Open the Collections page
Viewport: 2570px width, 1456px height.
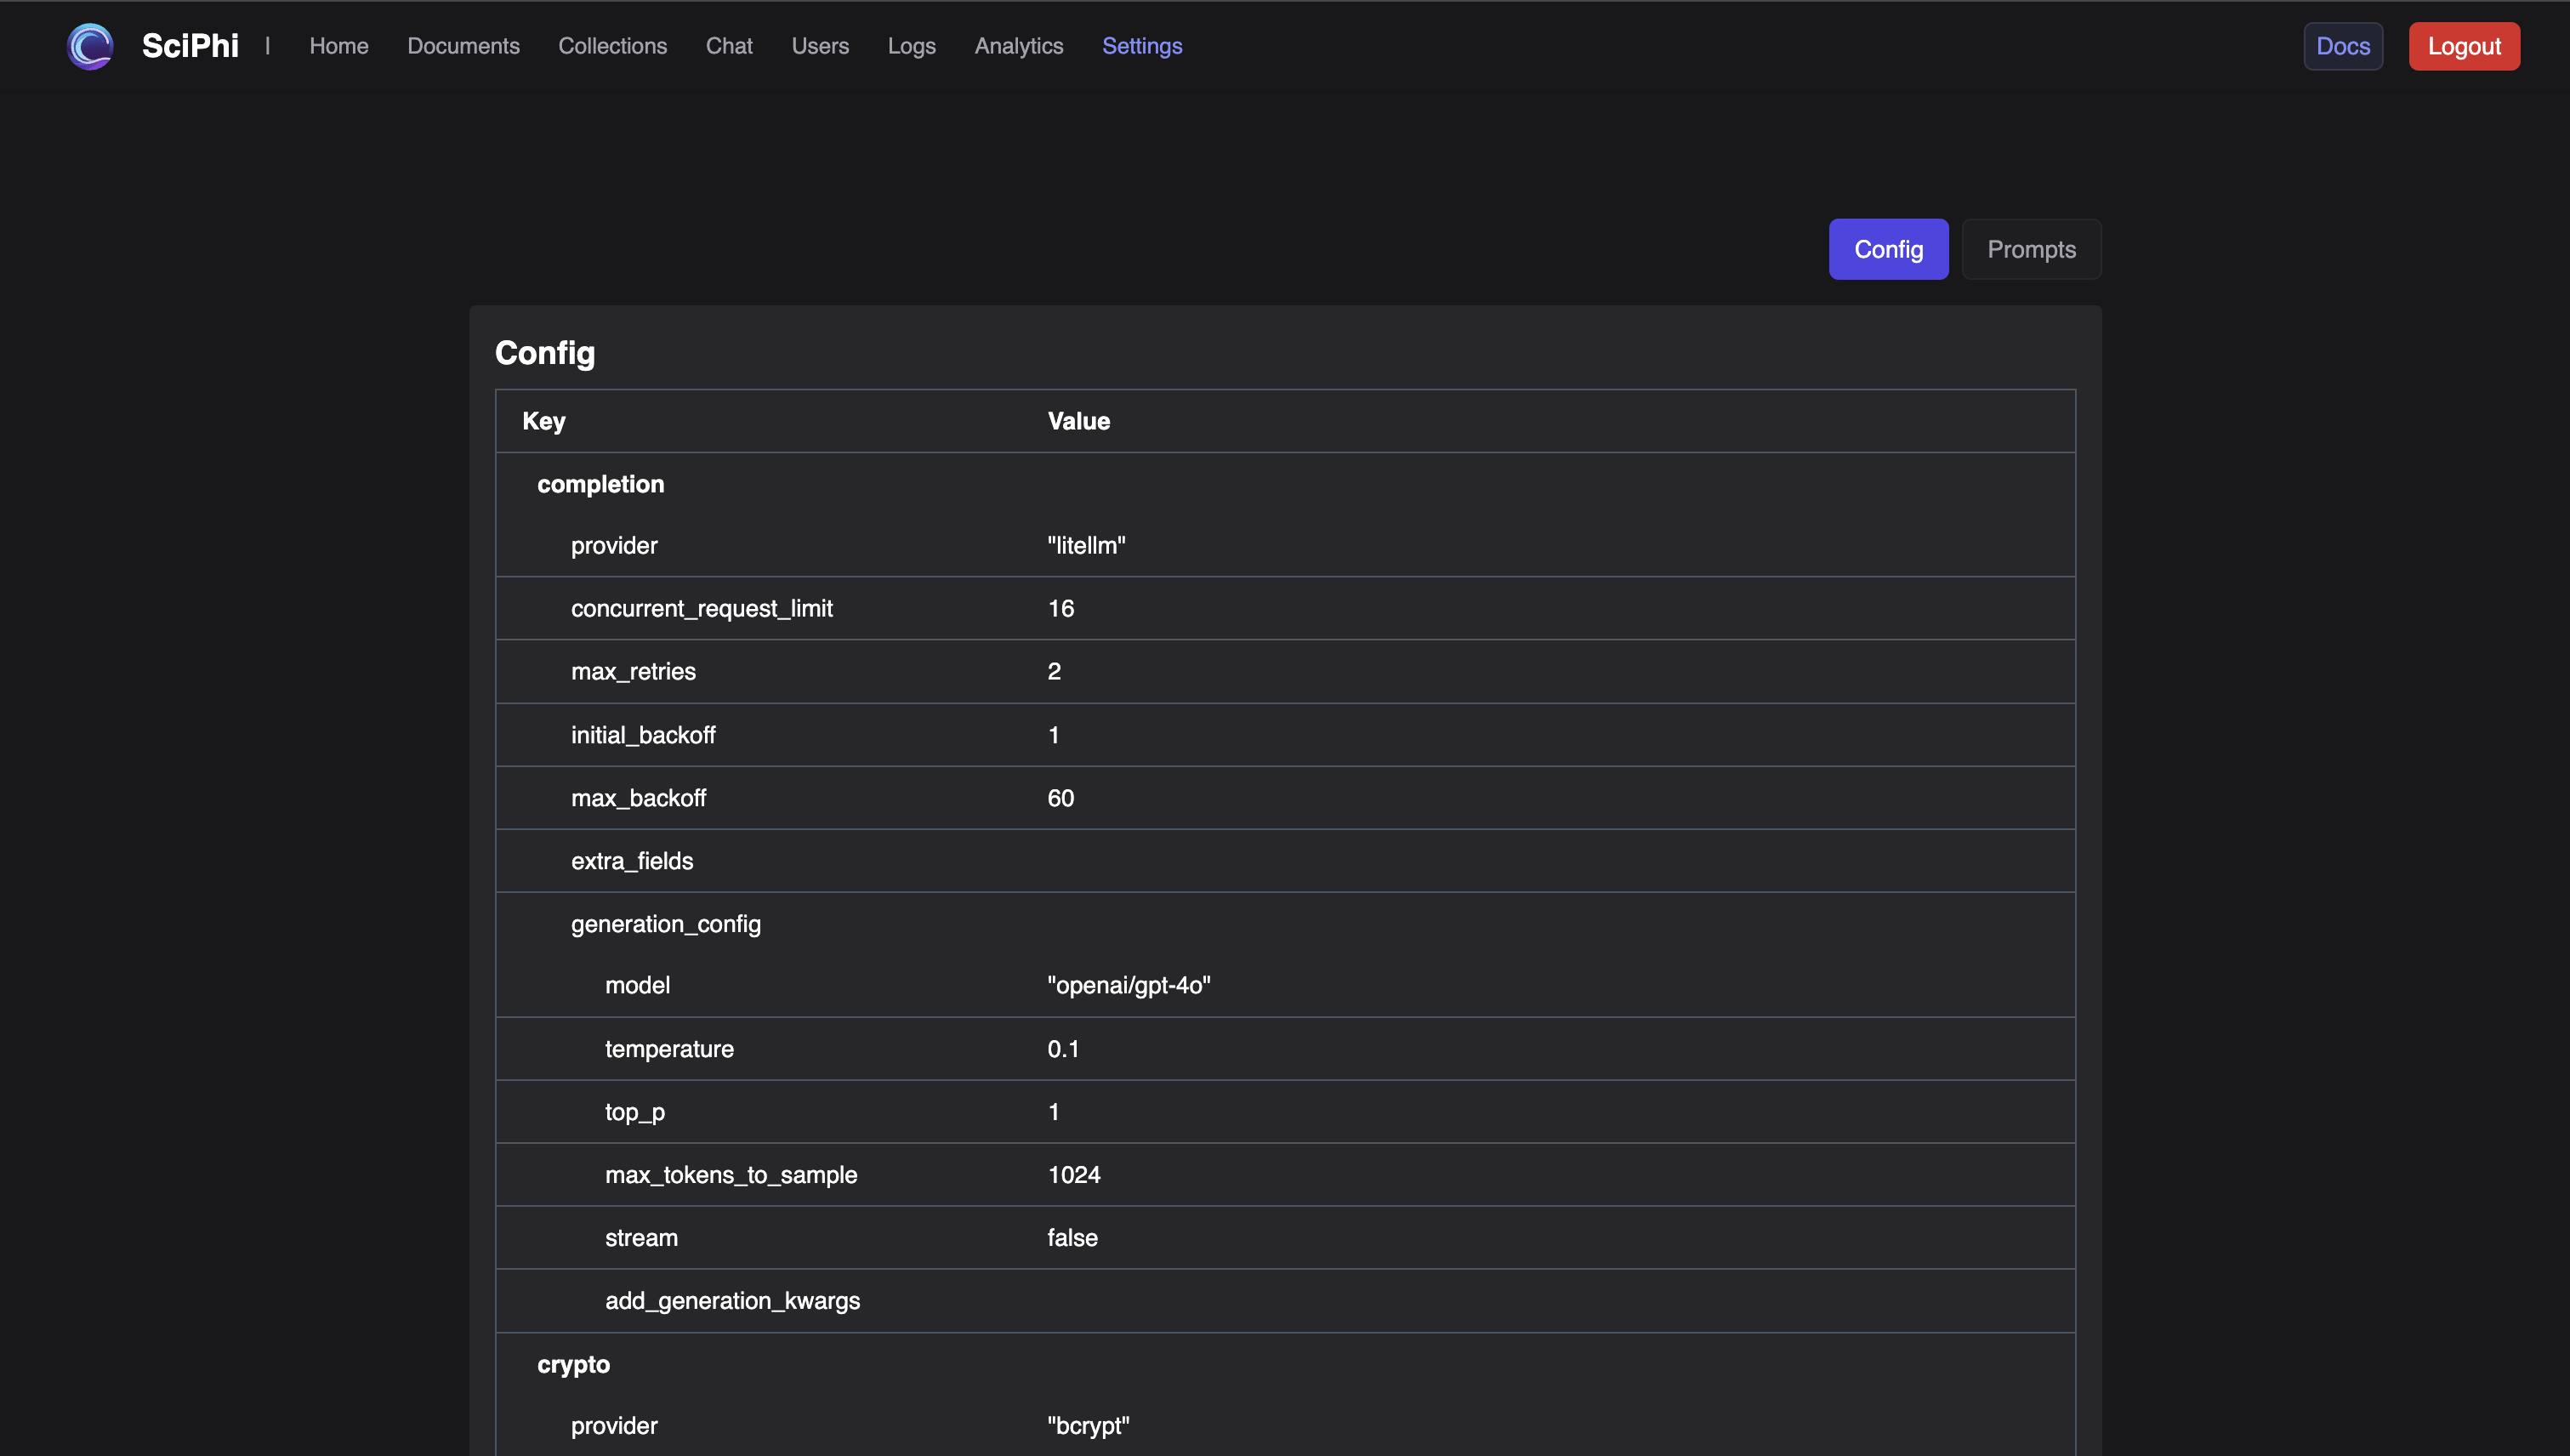pos(612,46)
